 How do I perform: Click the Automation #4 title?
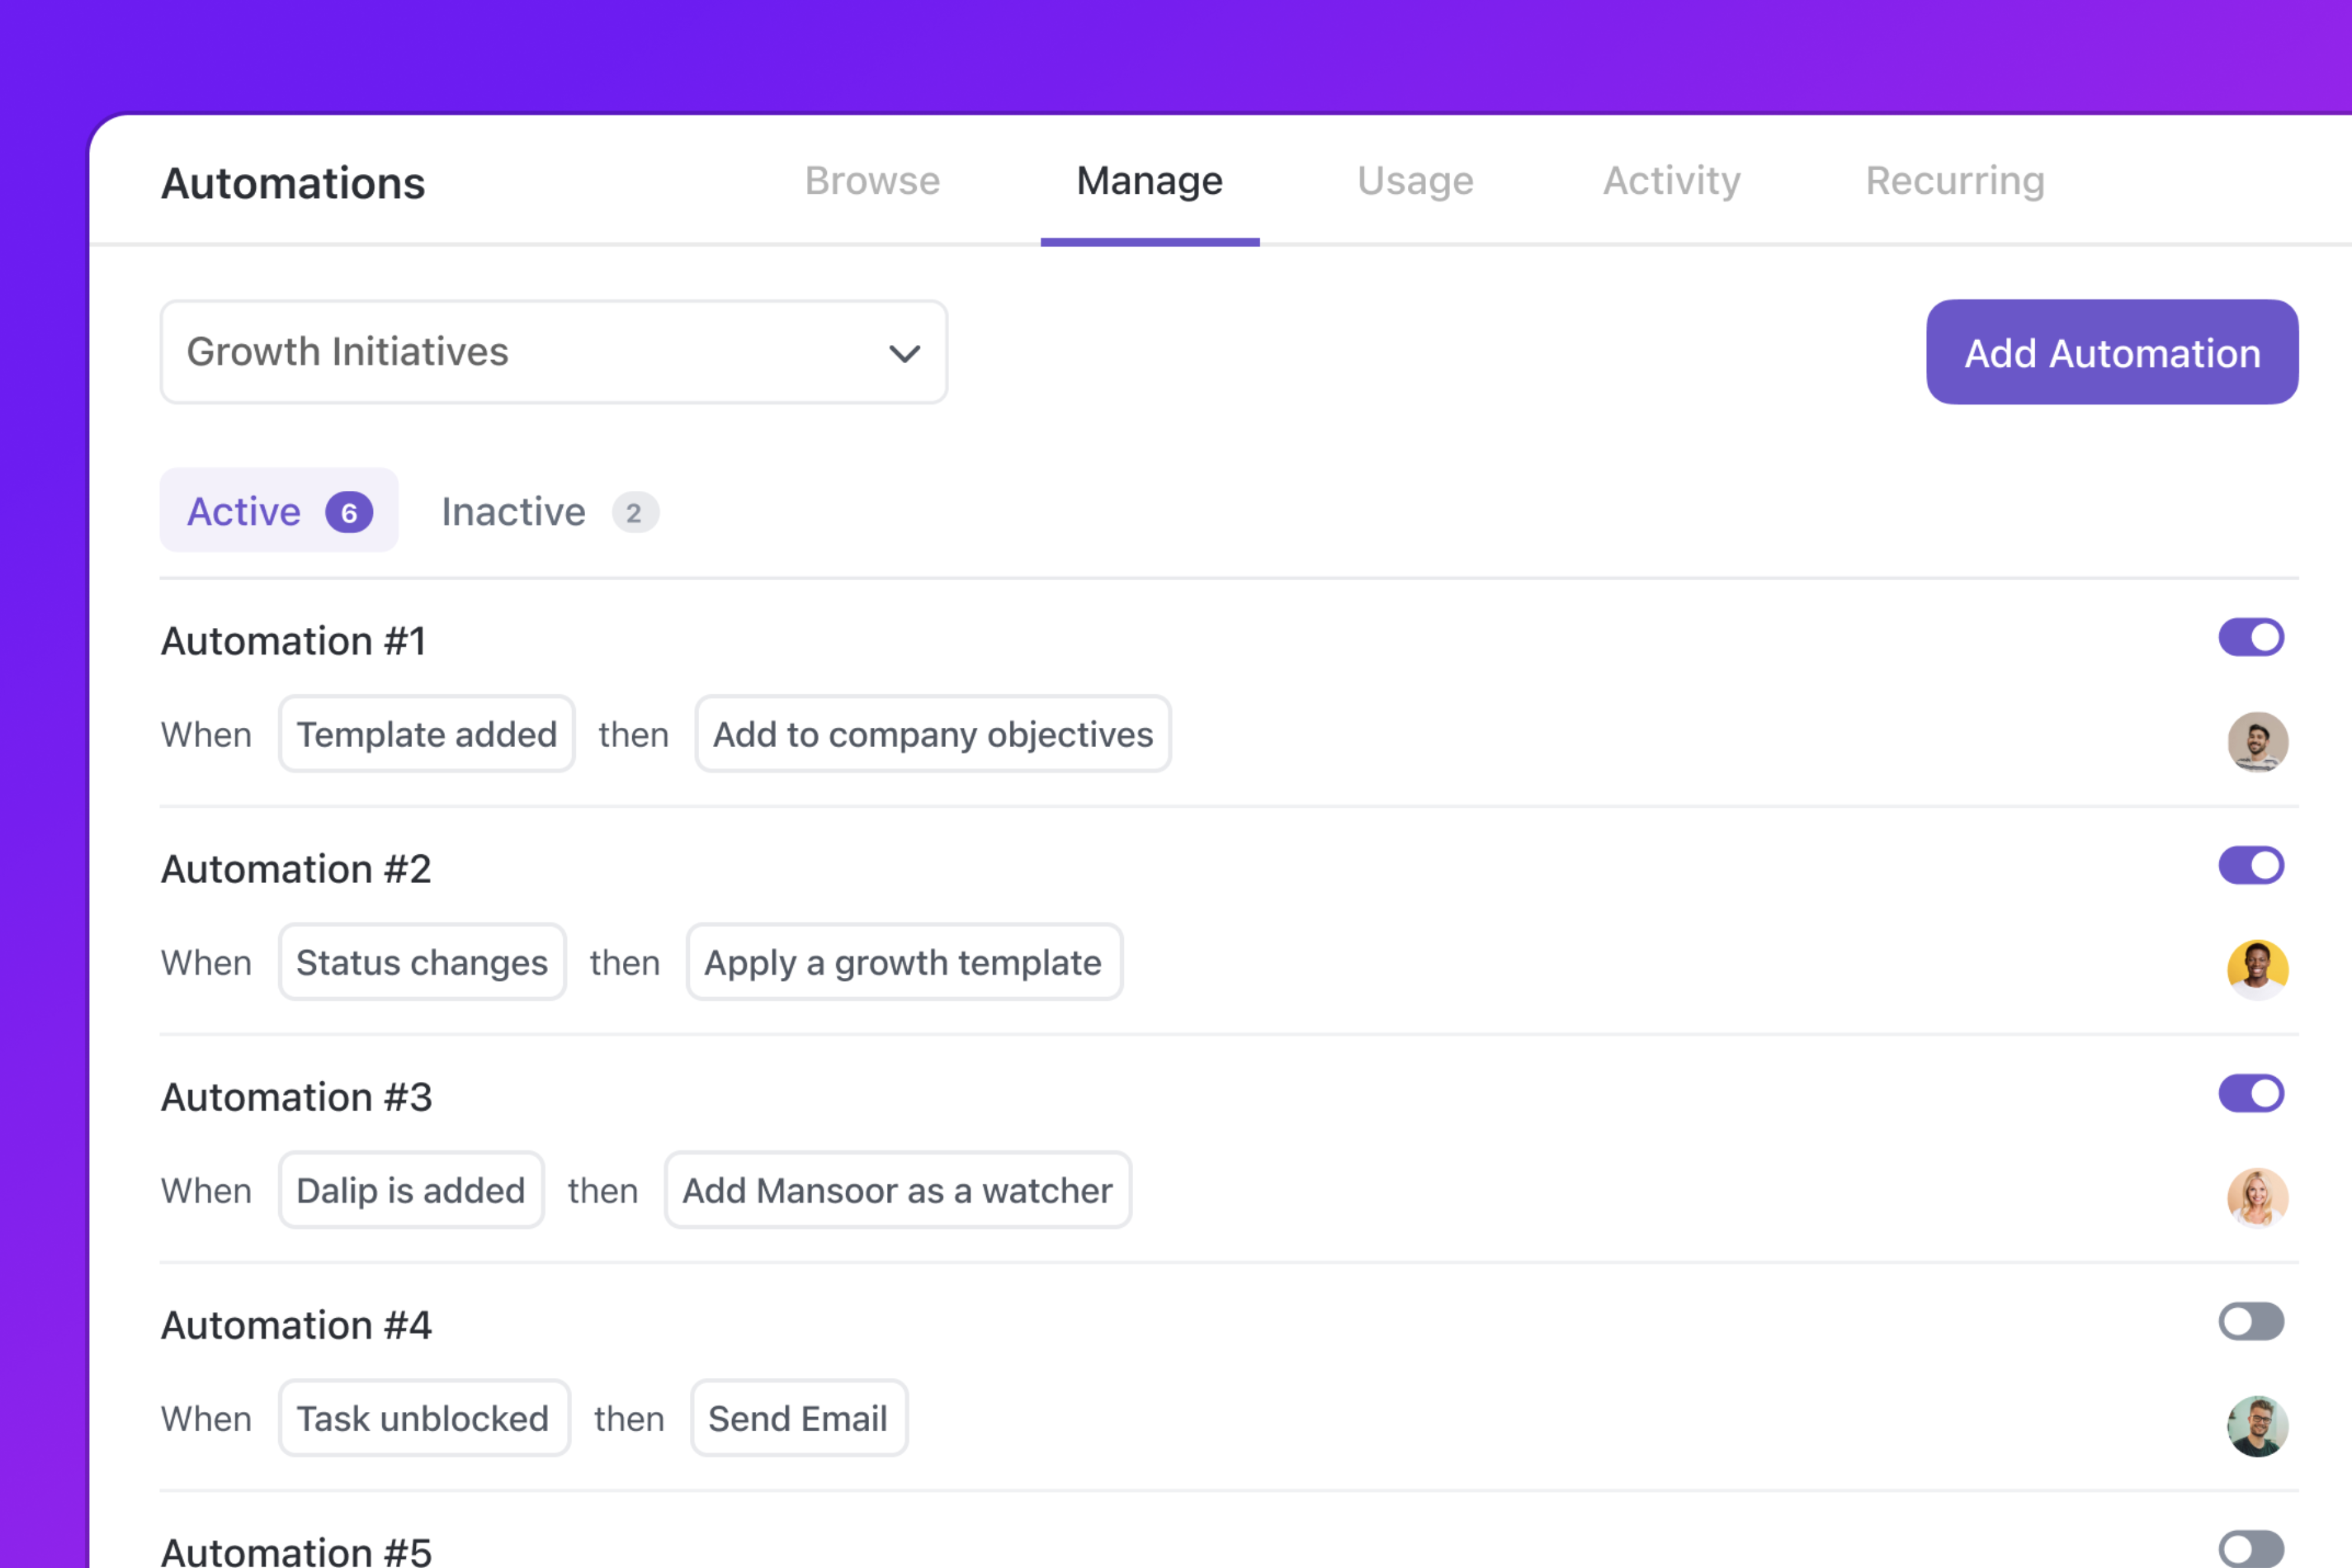297,1325
